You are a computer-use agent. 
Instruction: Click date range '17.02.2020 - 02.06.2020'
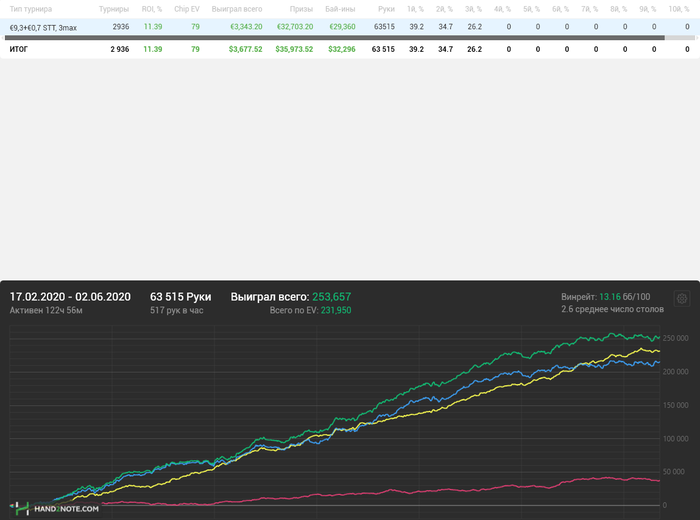[70, 297]
